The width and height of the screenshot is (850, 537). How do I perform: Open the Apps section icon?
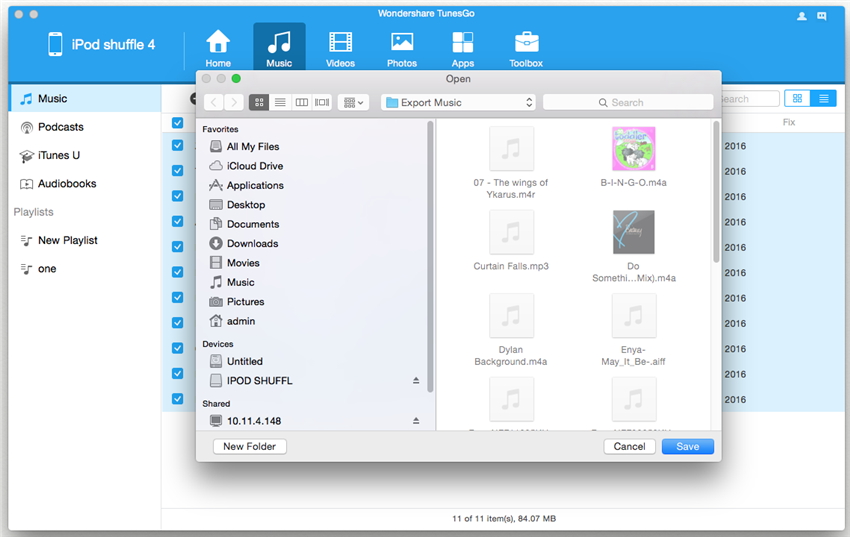click(463, 45)
